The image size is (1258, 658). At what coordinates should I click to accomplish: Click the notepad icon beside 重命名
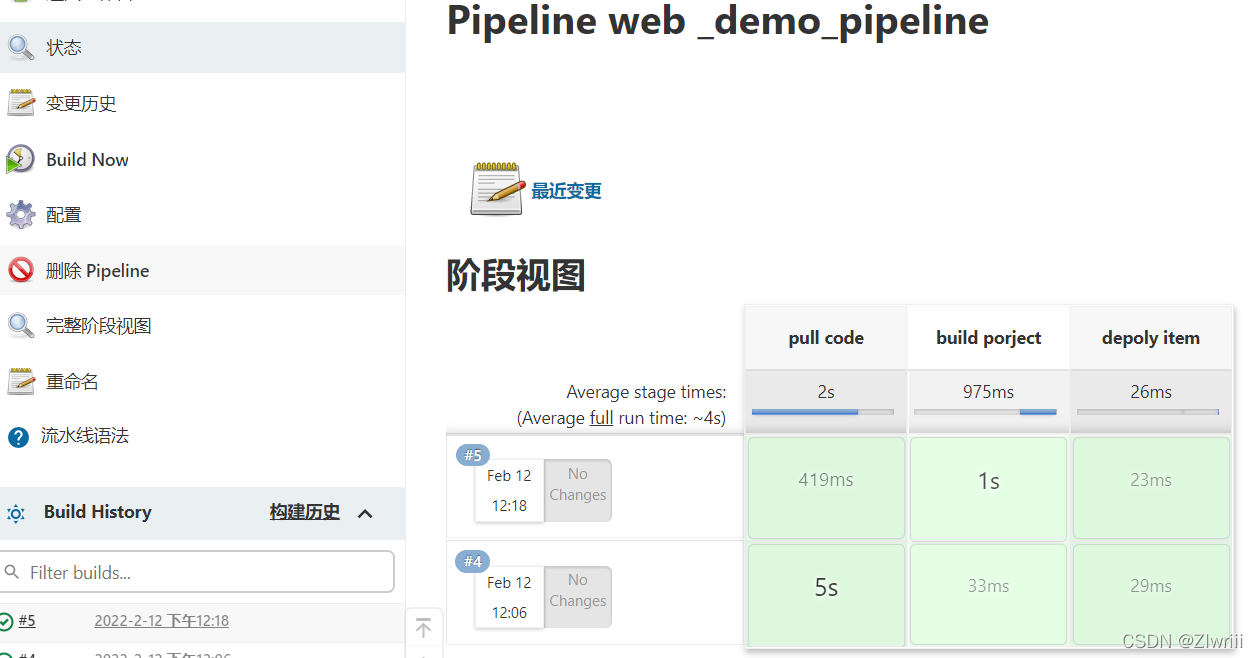(21, 381)
